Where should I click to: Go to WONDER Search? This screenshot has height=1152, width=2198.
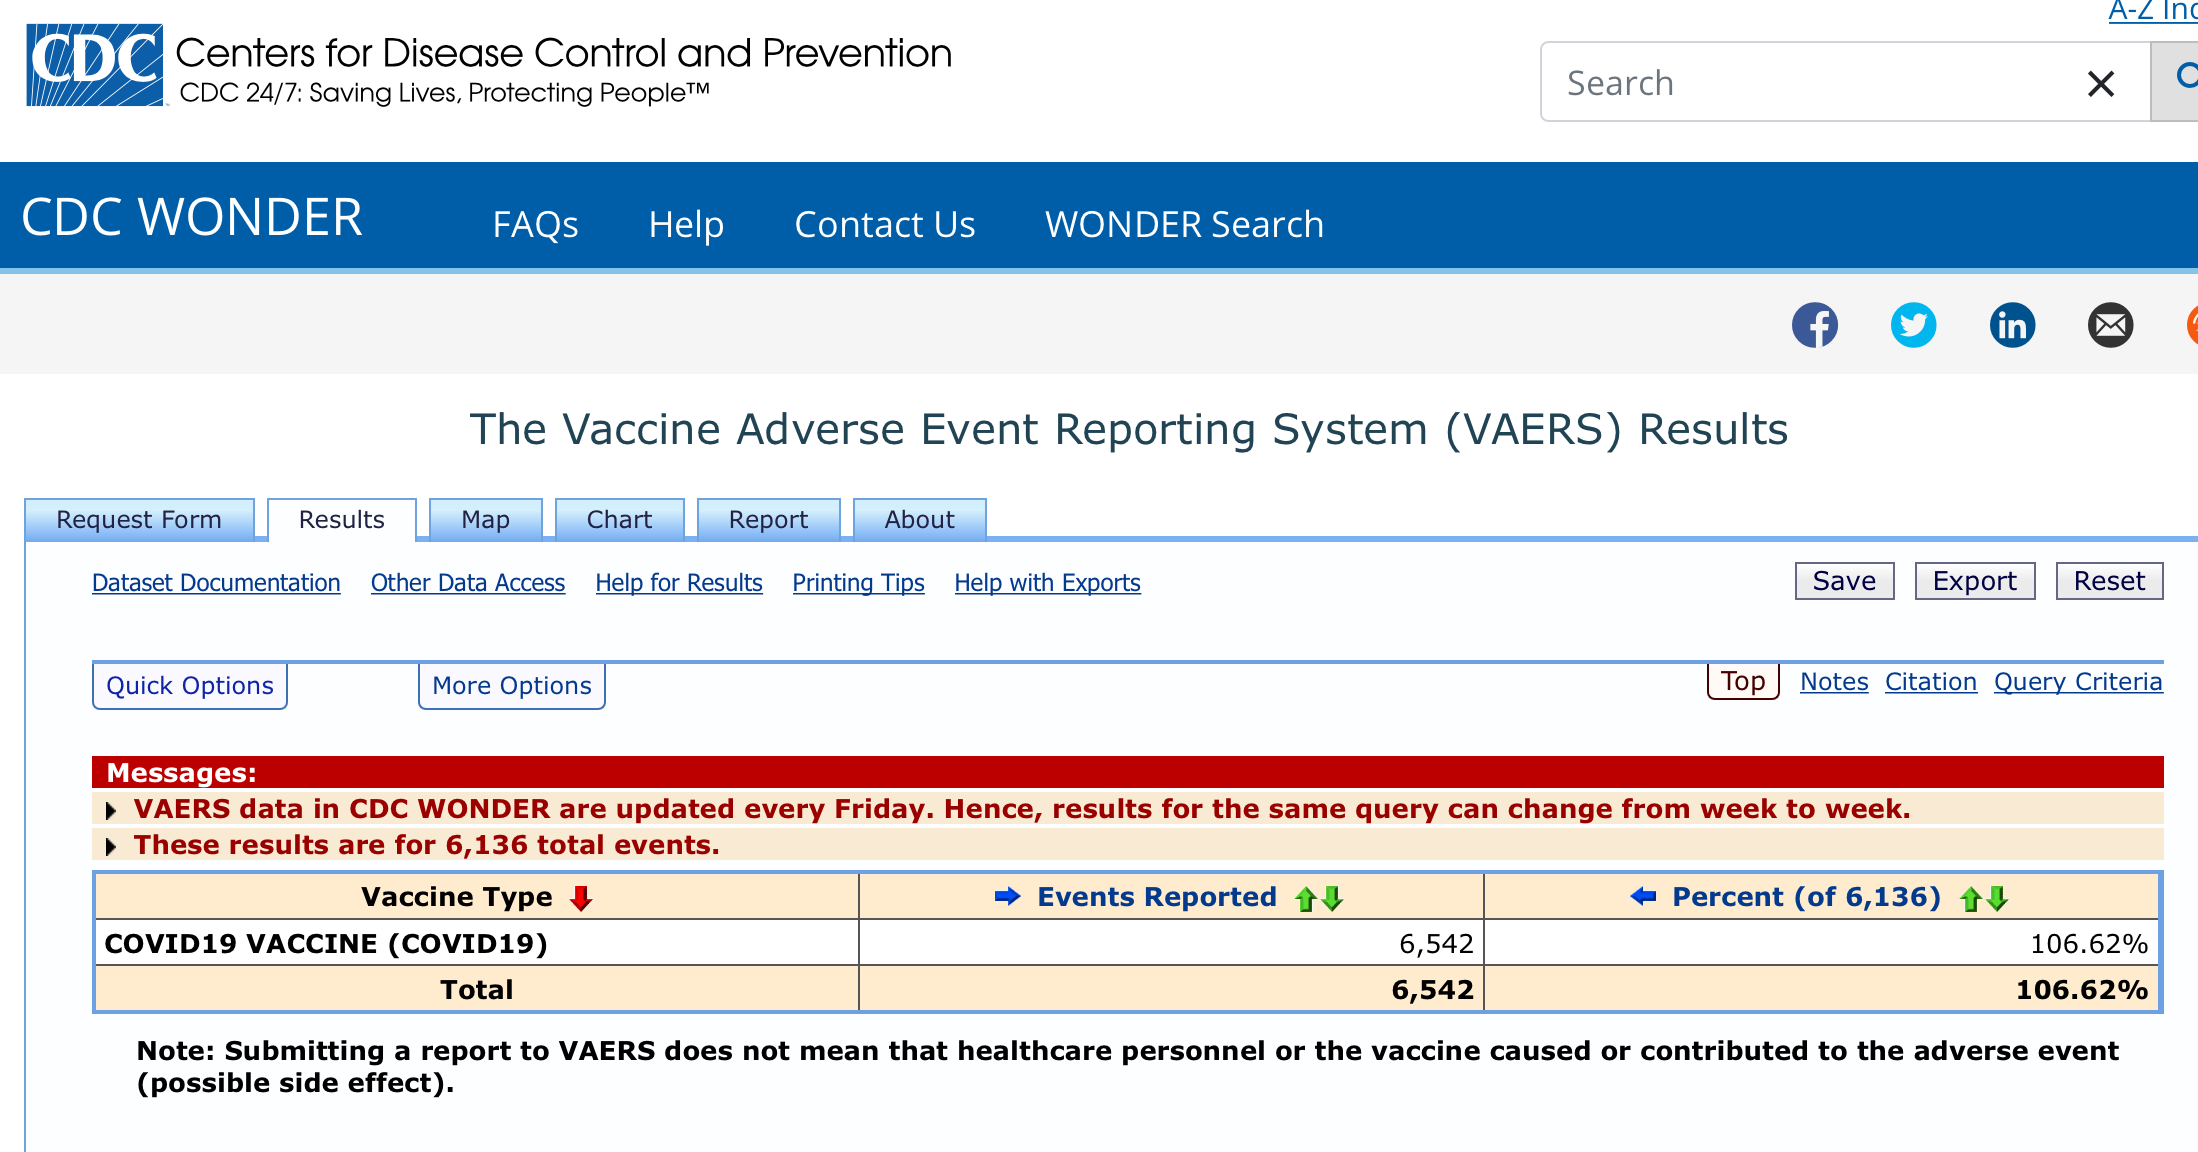click(x=1185, y=224)
